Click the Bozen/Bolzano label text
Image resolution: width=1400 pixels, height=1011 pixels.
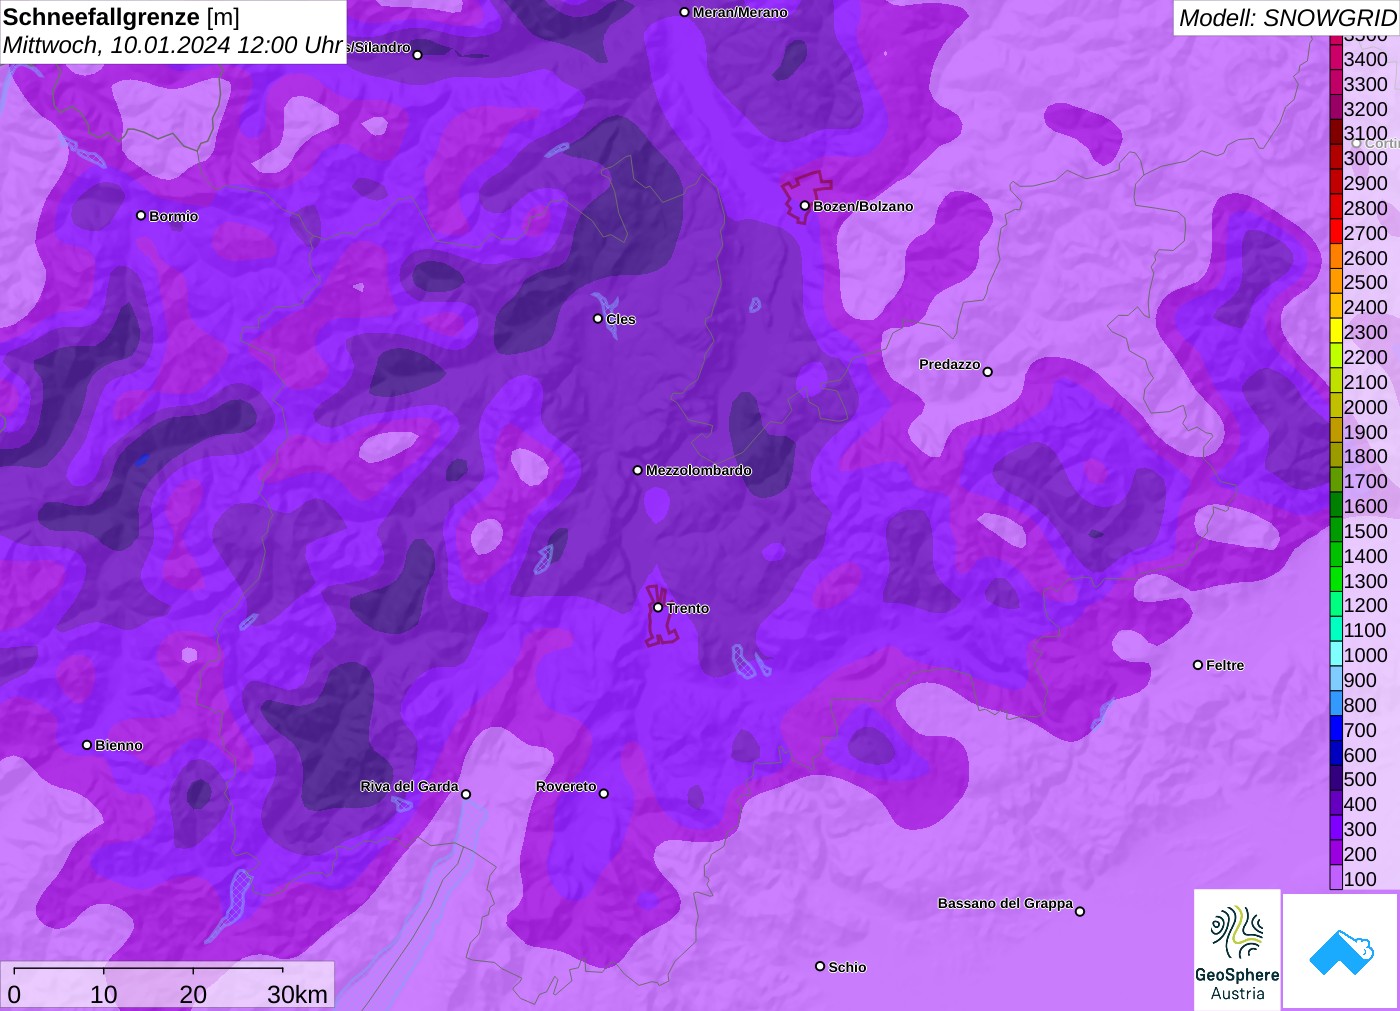point(863,206)
